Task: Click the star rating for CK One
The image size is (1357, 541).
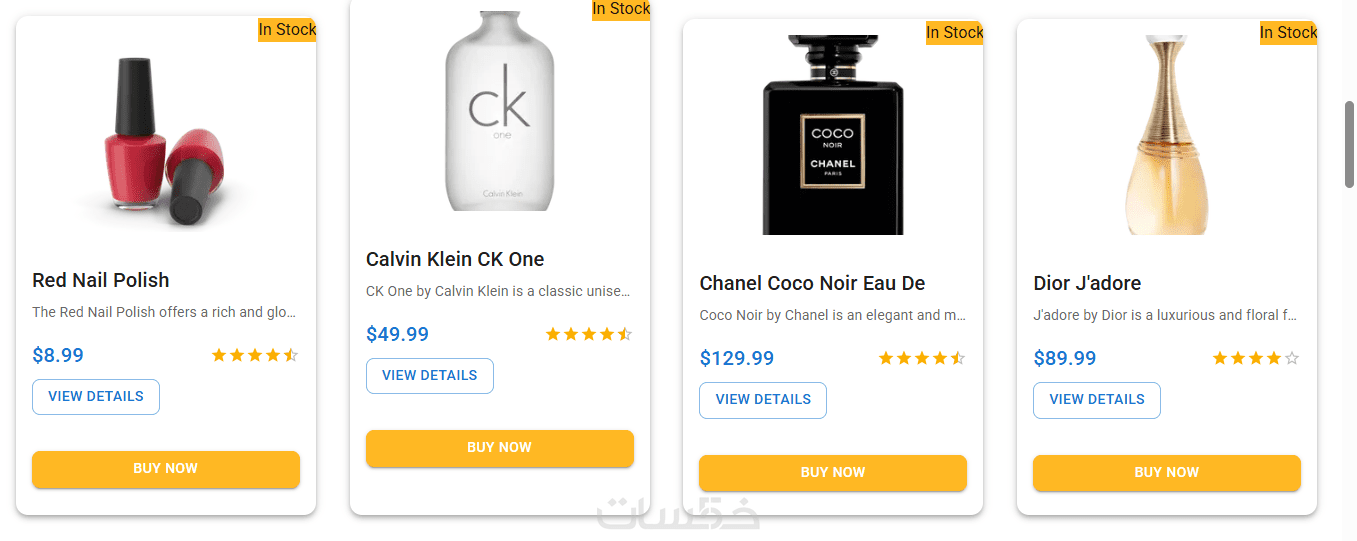Action: (588, 334)
